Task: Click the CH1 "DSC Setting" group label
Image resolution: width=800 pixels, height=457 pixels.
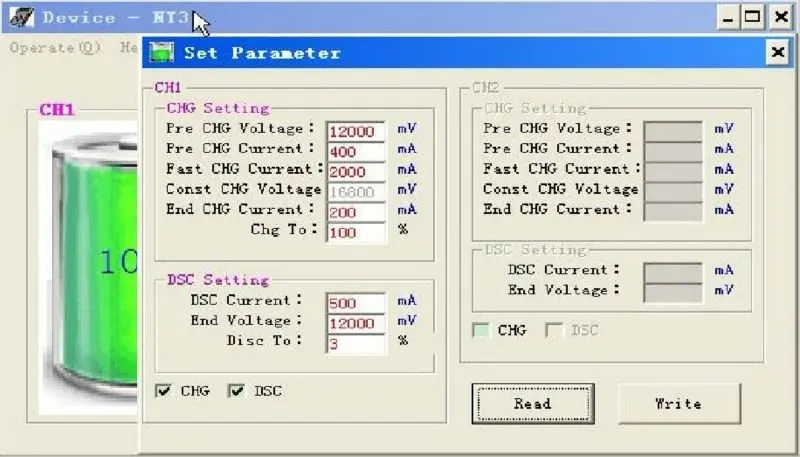Action: coord(218,280)
